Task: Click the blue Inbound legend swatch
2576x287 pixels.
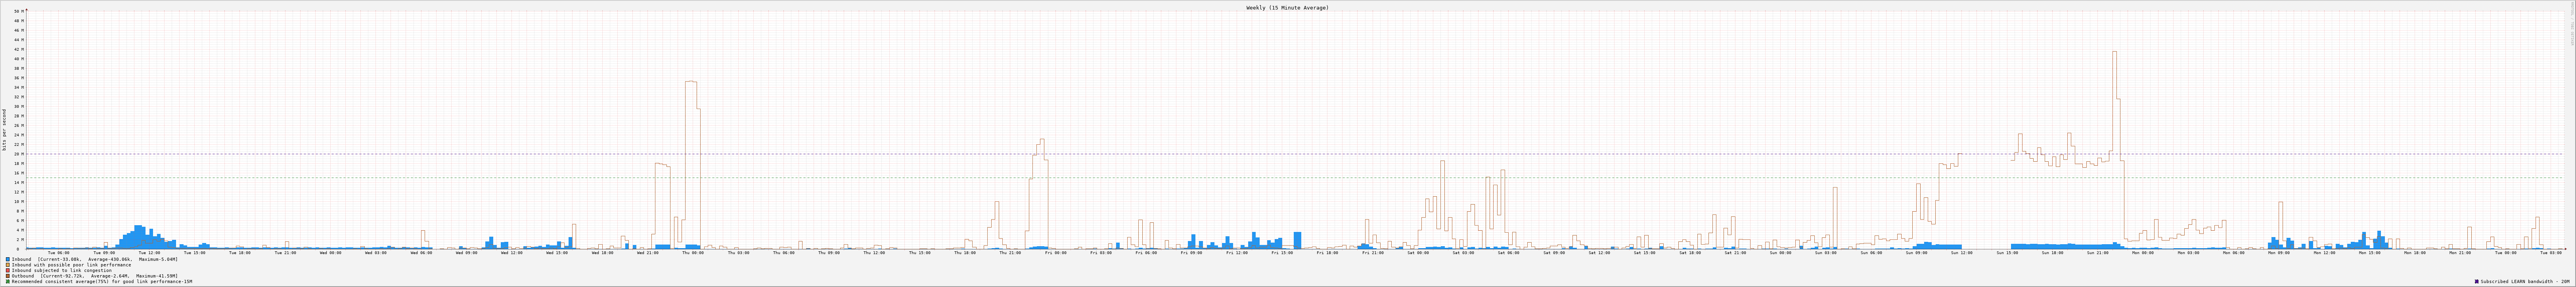Action: [8, 259]
